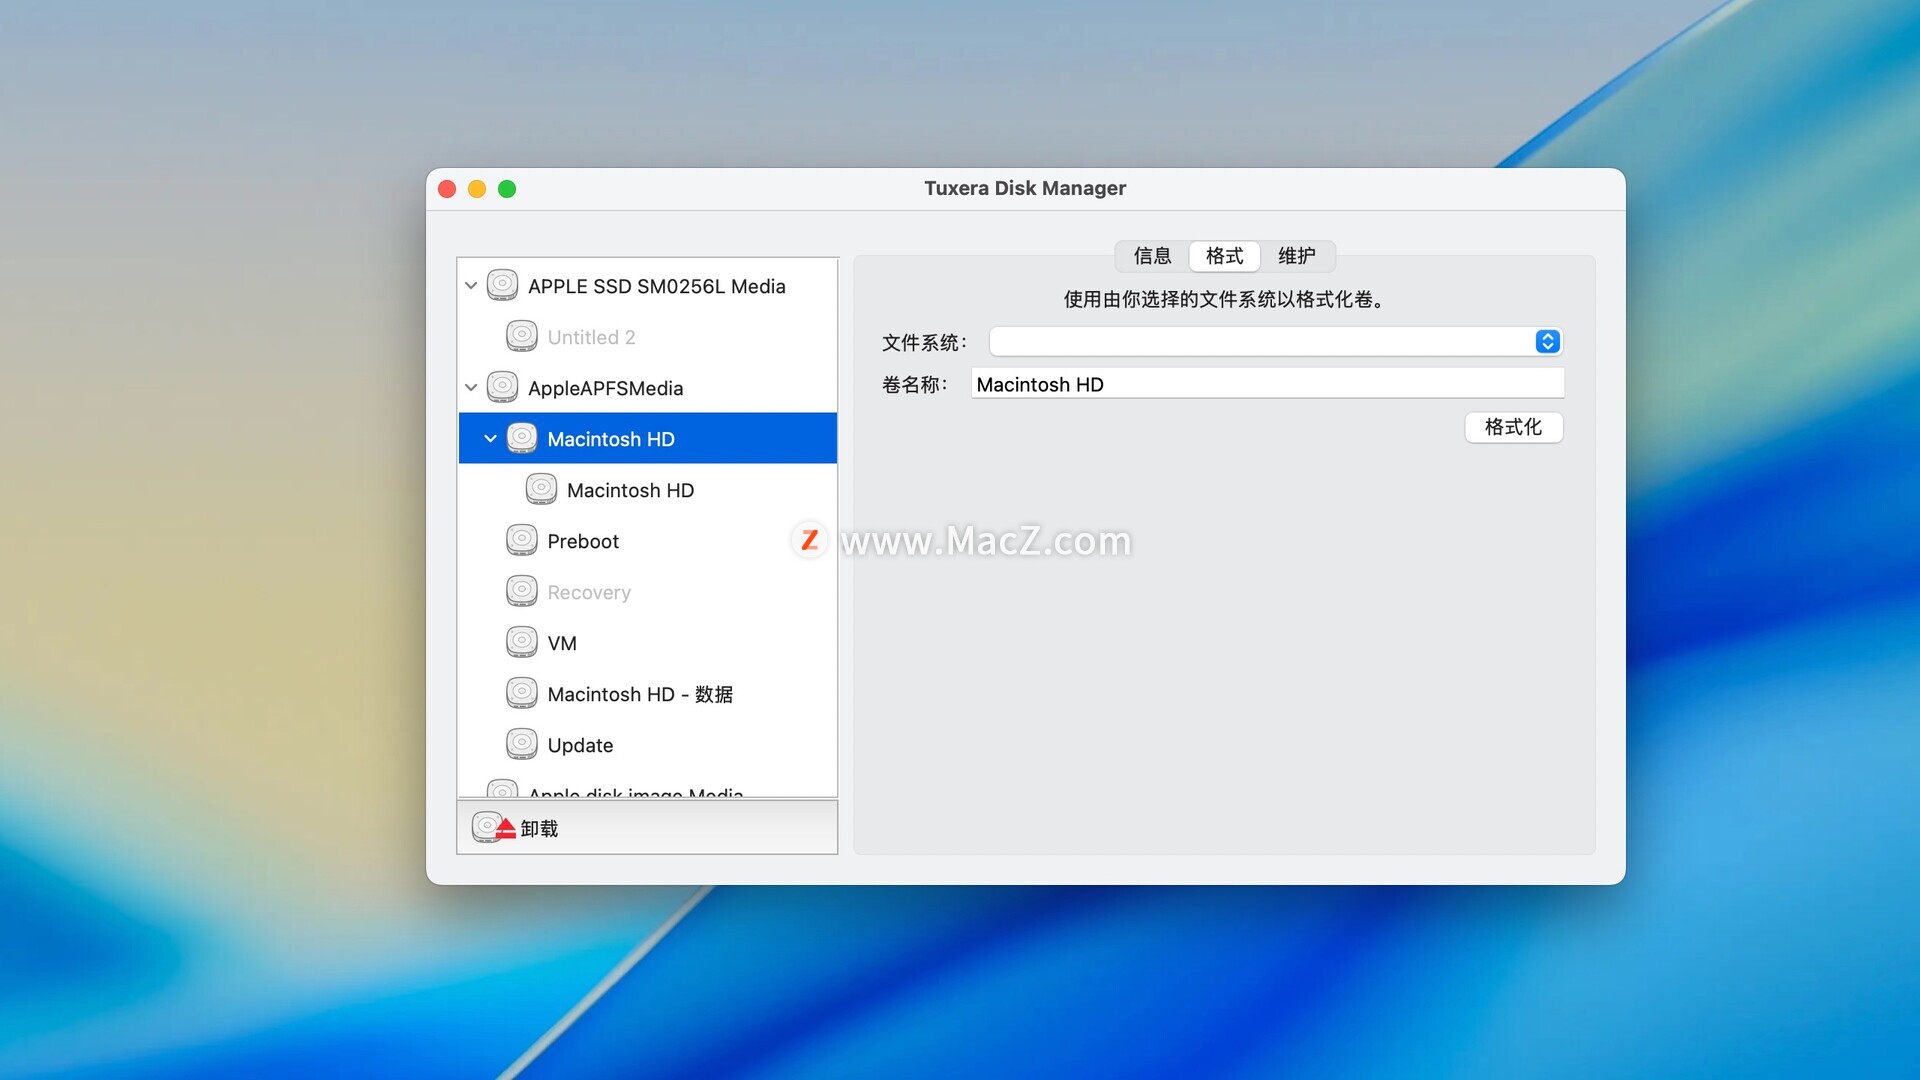Screen dimensions: 1920x1080
Task: Select the Recovery volume row
Action: tap(647, 592)
